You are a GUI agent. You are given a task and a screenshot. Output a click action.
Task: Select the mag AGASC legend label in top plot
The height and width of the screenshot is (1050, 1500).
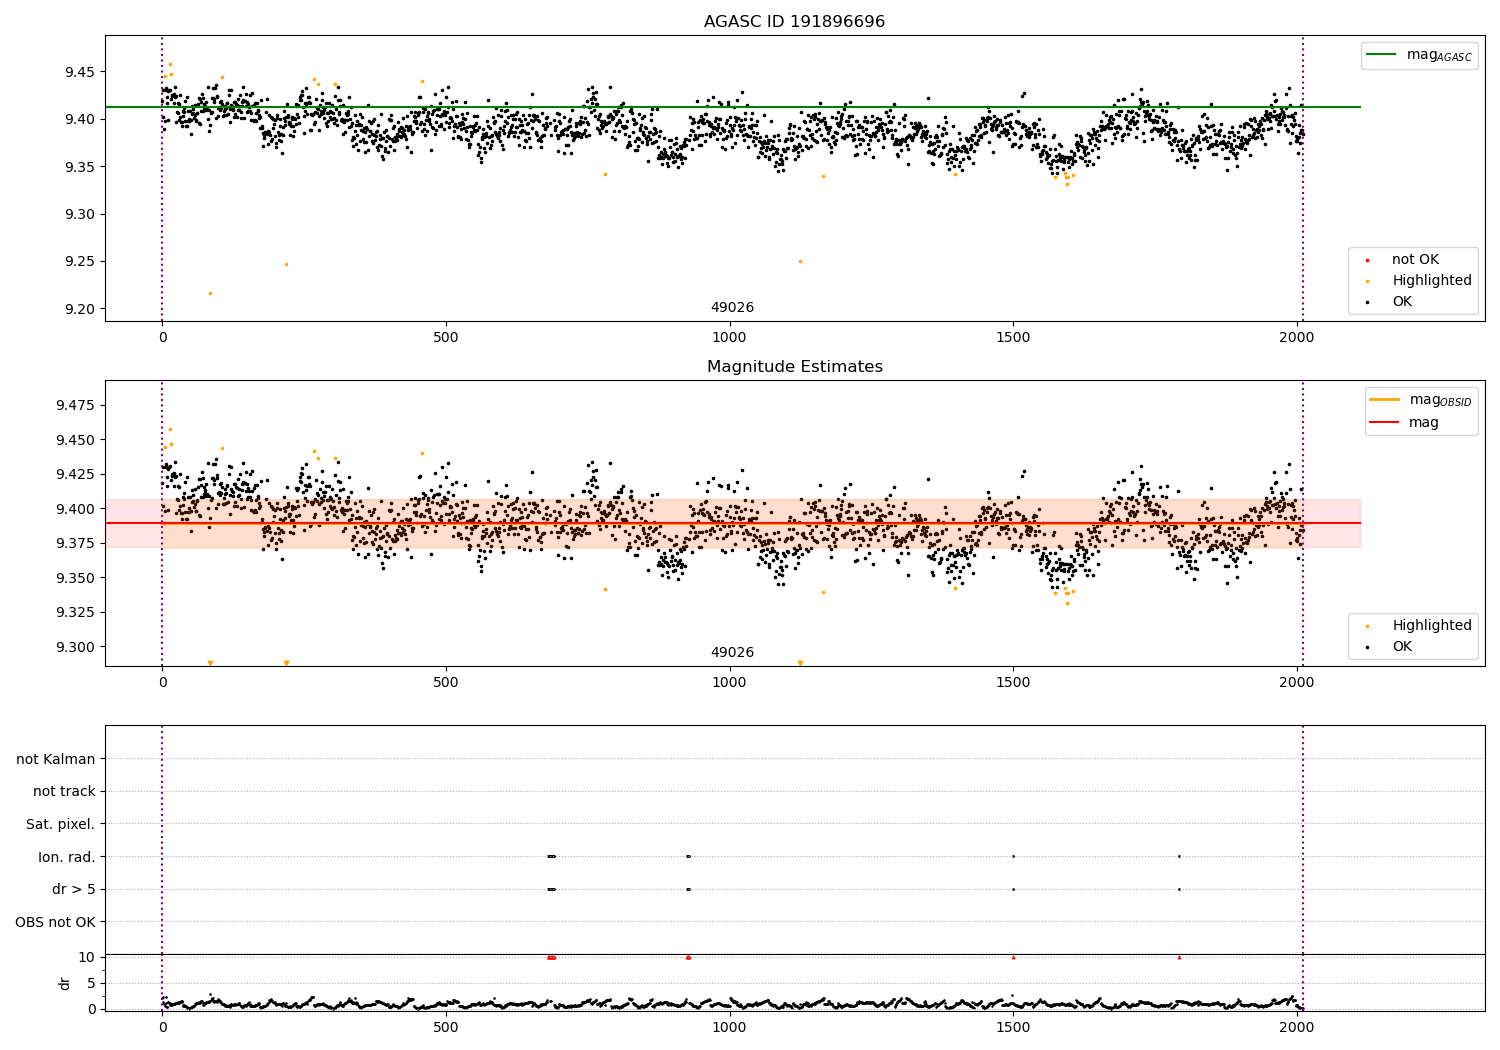point(1439,55)
